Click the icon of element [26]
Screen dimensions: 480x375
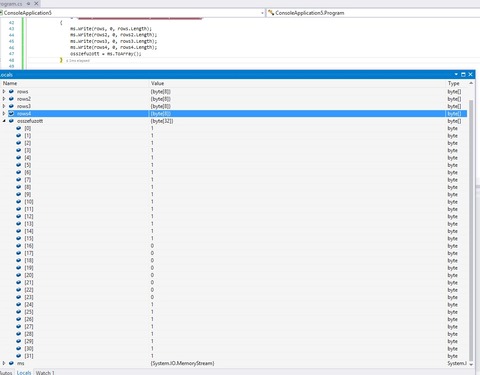[19, 319]
